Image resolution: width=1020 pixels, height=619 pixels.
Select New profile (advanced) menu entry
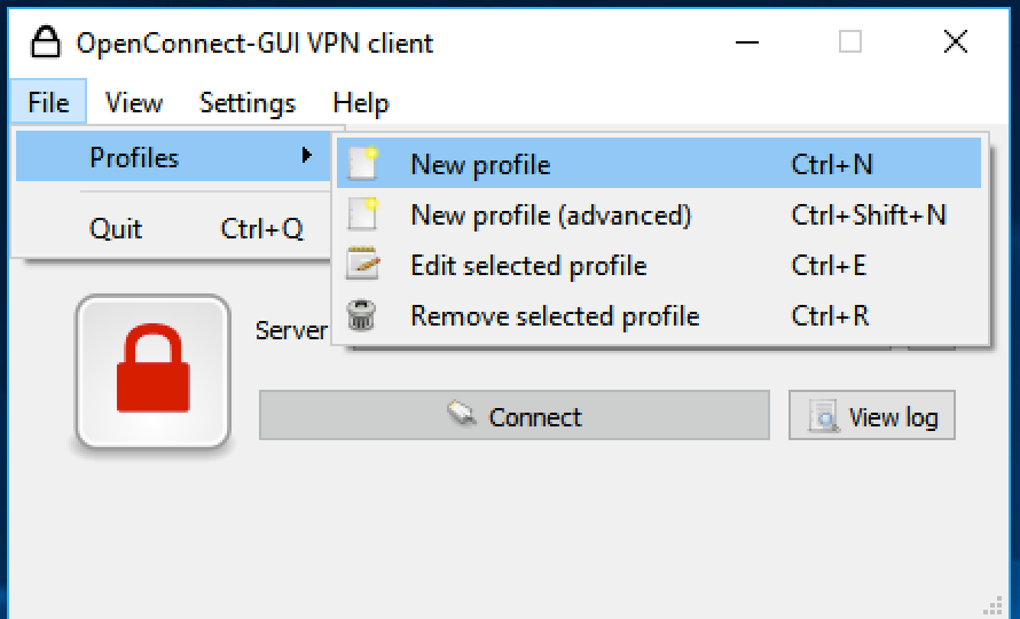550,214
